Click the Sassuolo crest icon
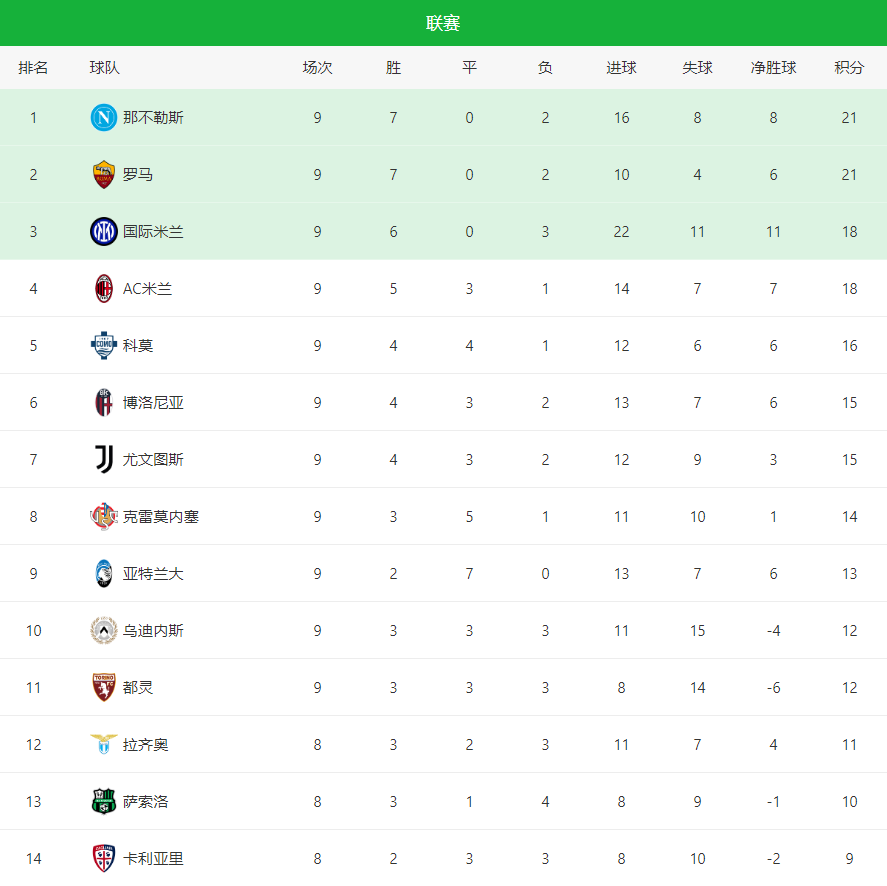This screenshot has width=887, height=886. [x=104, y=802]
